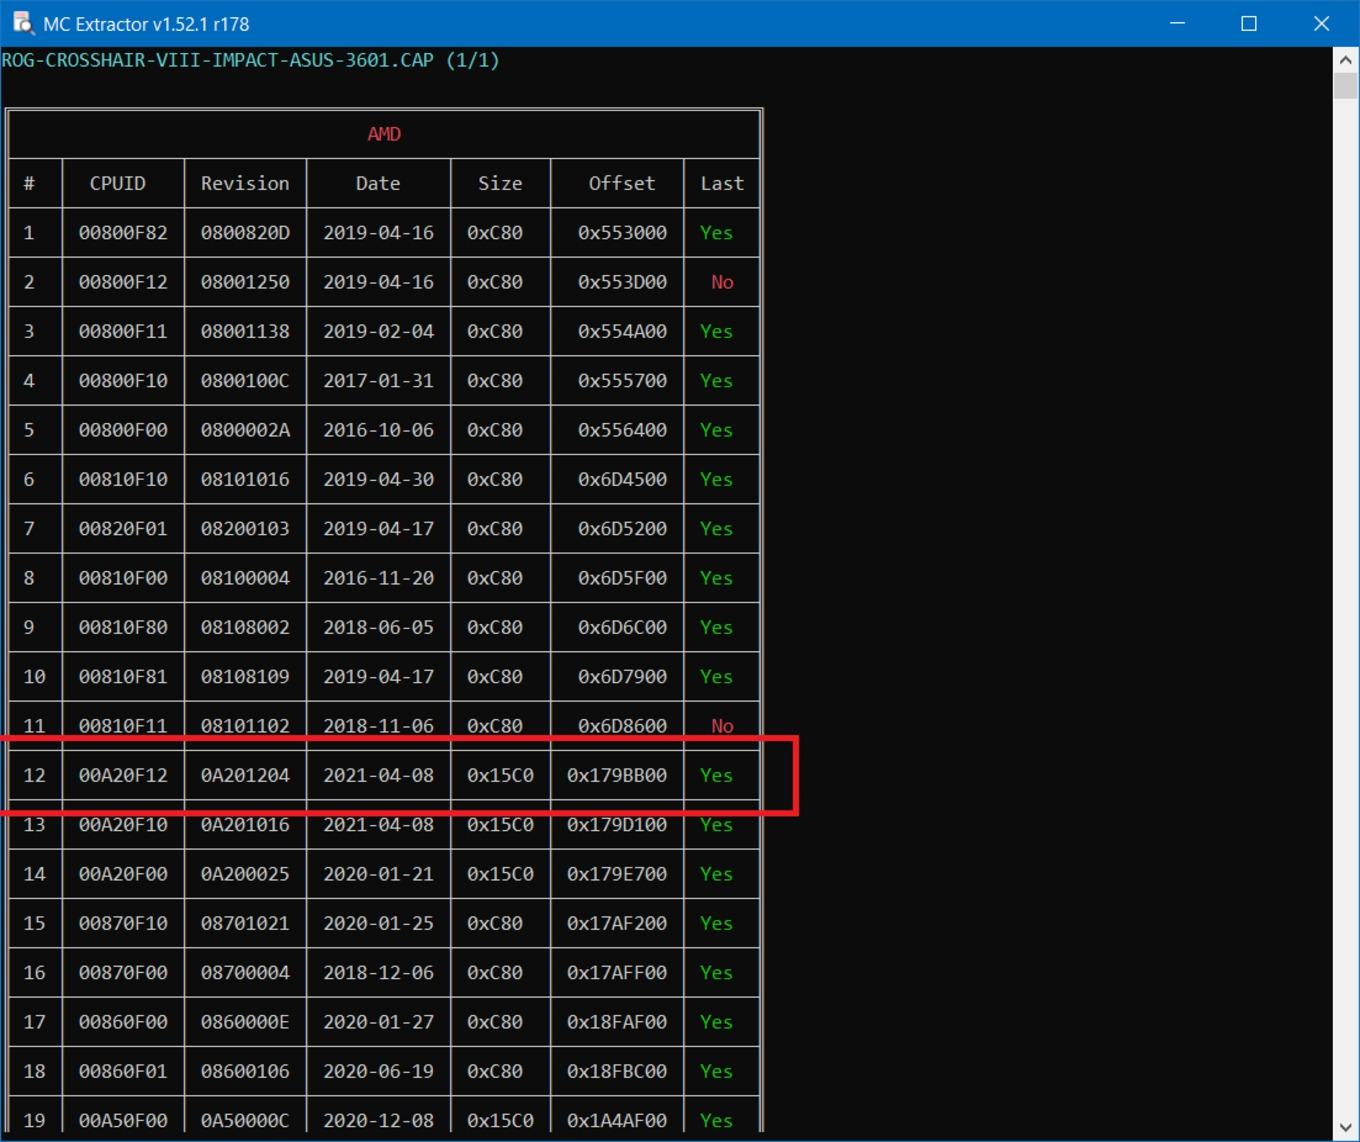This screenshot has height=1142, width=1360.
Task: Click CPUID value 00860F00
Action: click(123, 1022)
